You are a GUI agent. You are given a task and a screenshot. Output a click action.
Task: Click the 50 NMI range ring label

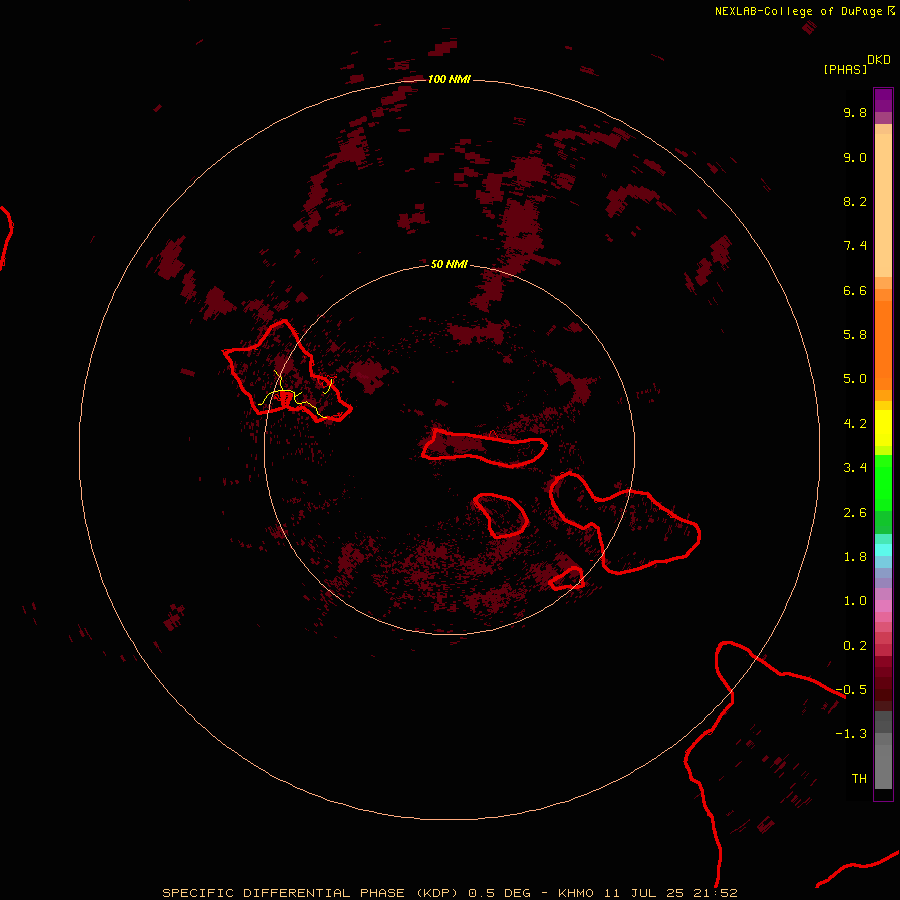point(449,264)
